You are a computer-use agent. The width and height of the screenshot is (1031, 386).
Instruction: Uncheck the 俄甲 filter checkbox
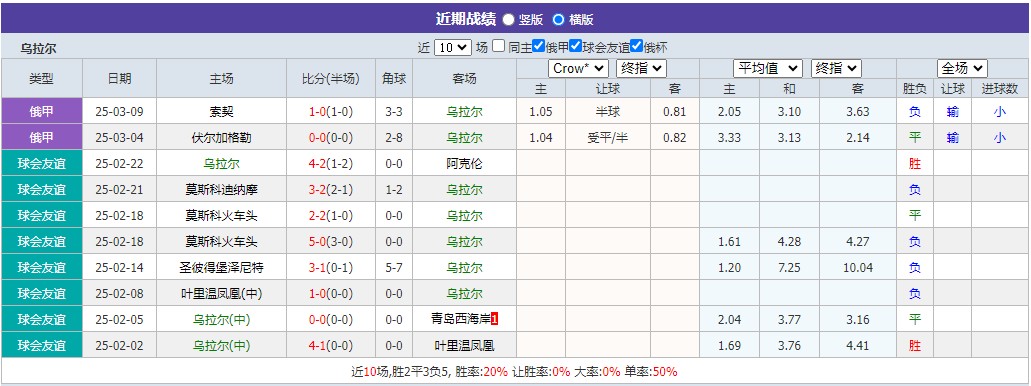tap(539, 46)
